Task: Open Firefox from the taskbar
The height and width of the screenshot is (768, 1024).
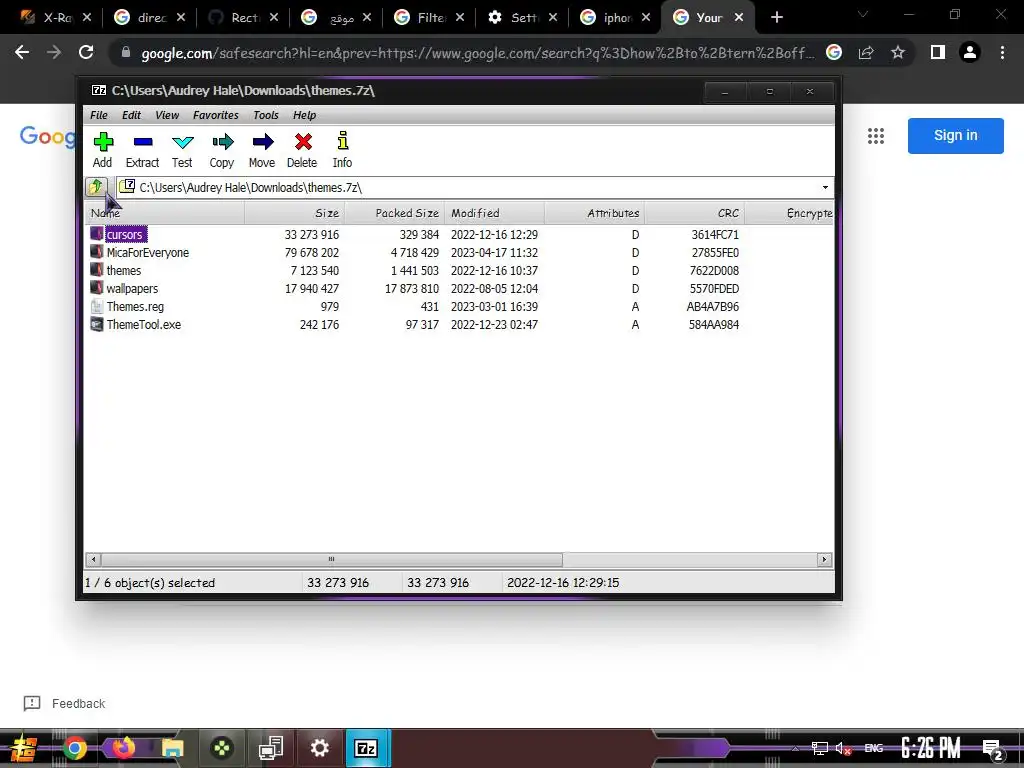Action: (123, 748)
